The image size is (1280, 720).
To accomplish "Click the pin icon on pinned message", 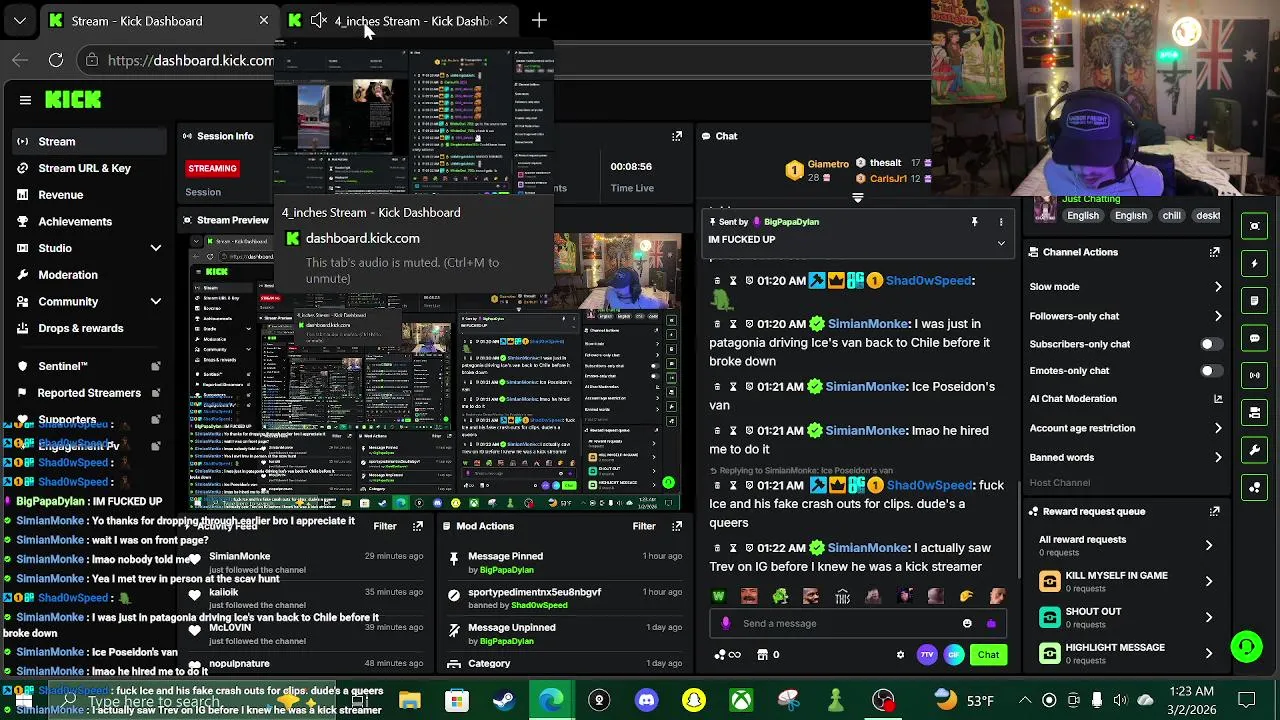I will coord(974,222).
